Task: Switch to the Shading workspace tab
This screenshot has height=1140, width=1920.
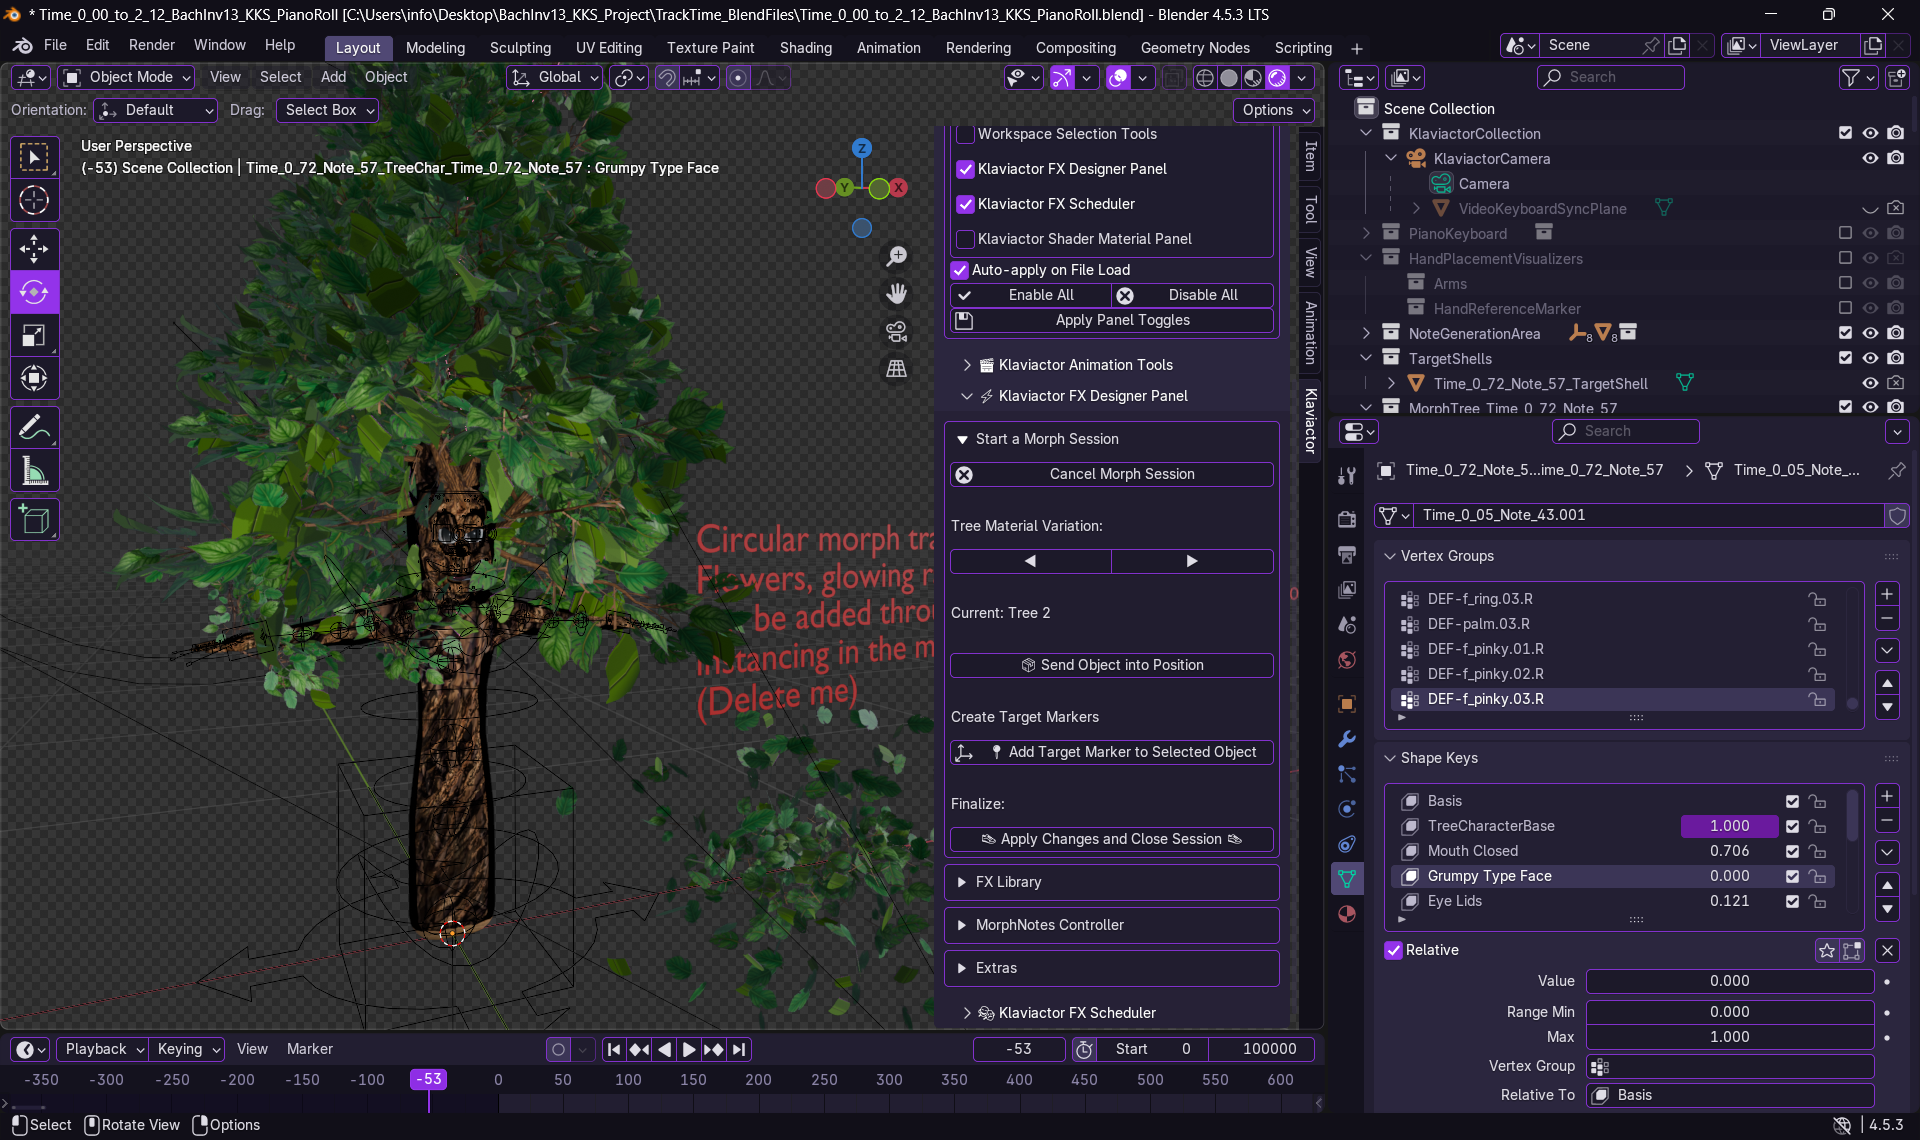Action: pos(806,48)
